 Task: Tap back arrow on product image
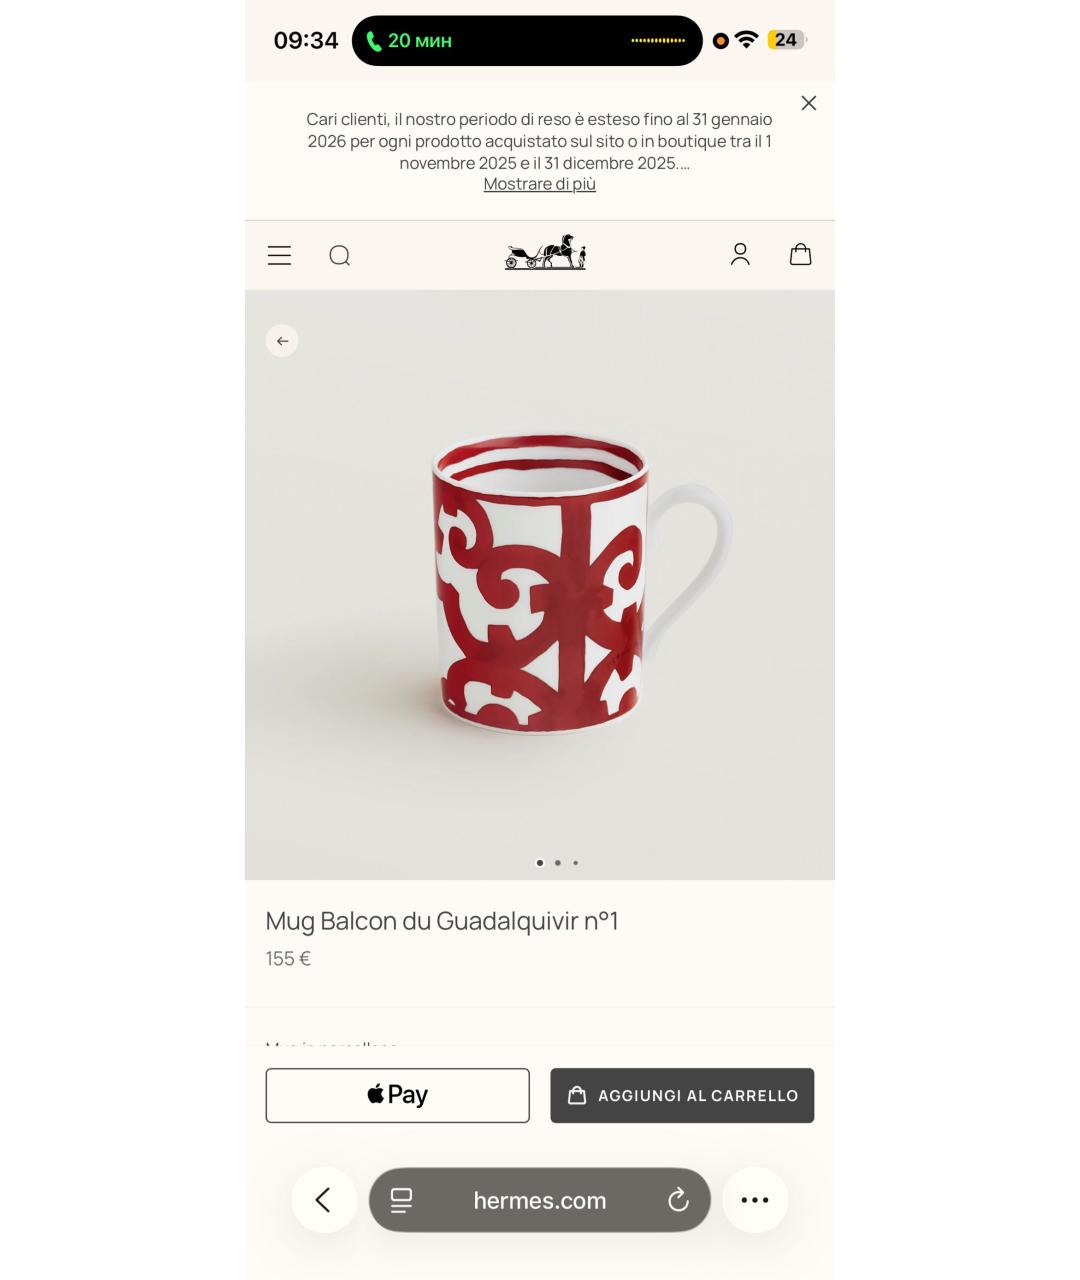tap(282, 341)
